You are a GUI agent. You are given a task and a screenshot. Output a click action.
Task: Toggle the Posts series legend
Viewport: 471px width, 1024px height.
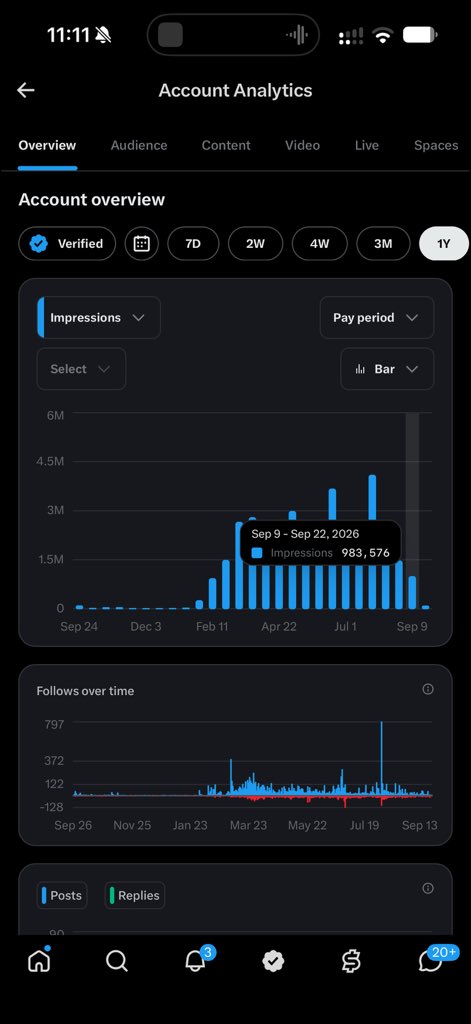(x=62, y=895)
